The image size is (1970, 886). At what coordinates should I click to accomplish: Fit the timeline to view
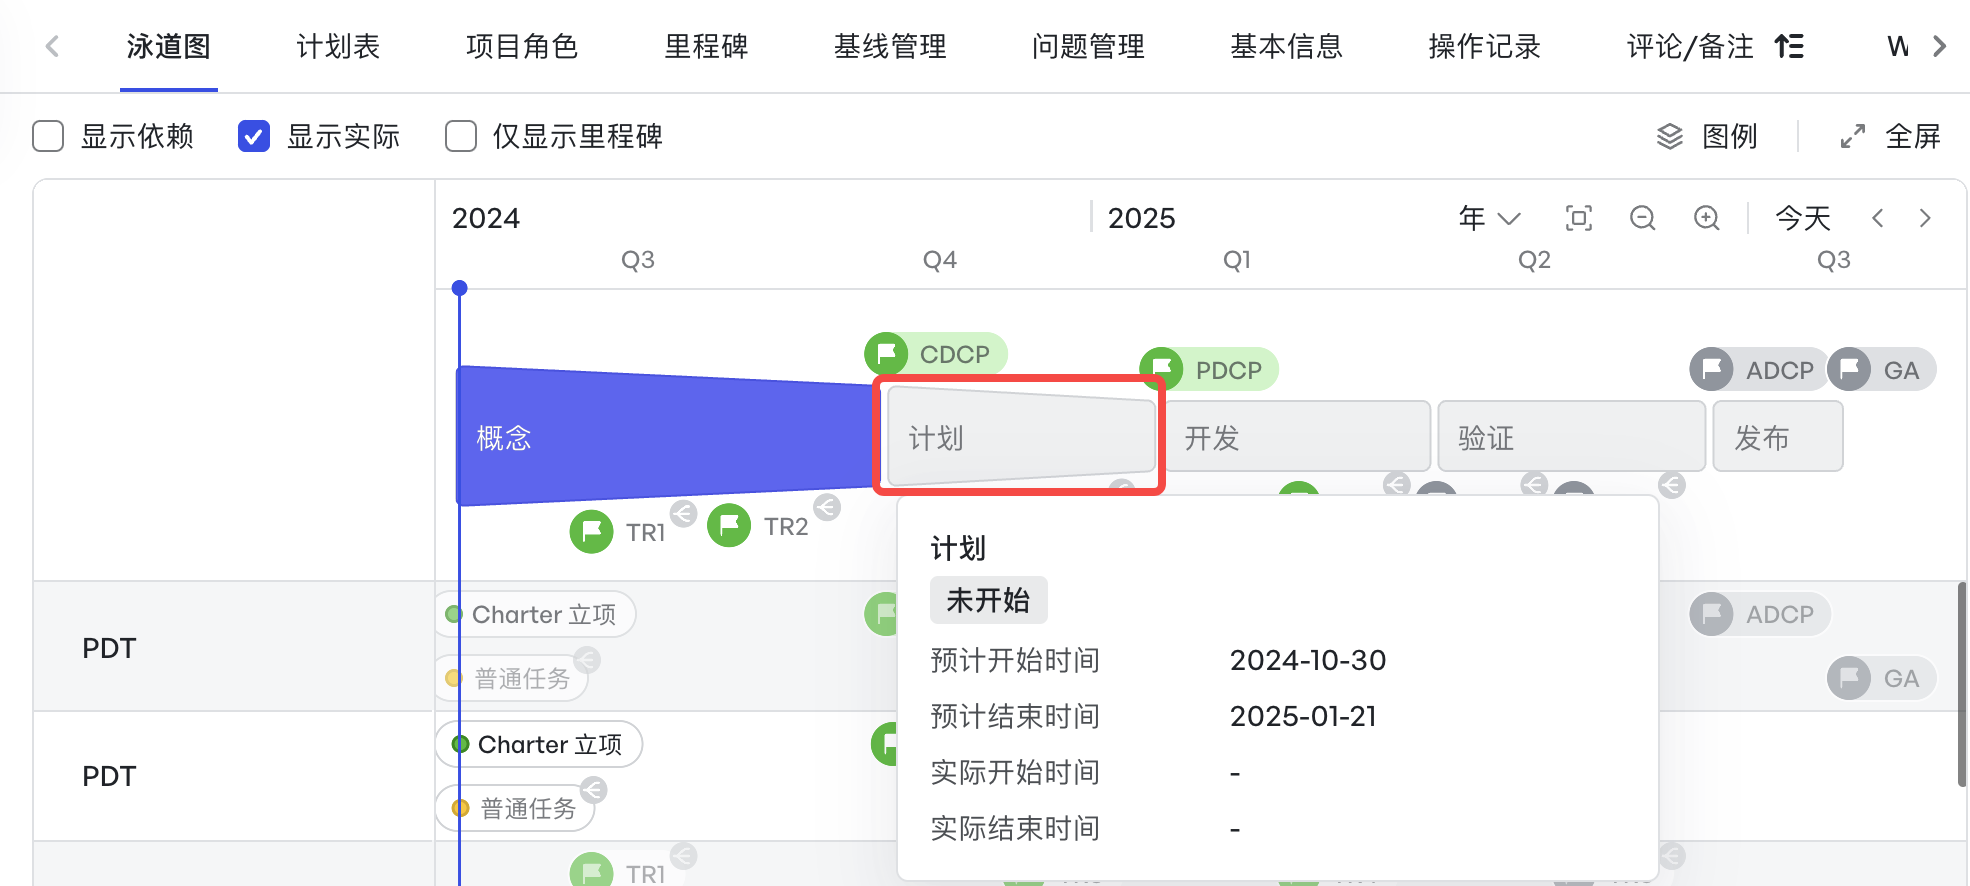click(x=1579, y=218)
